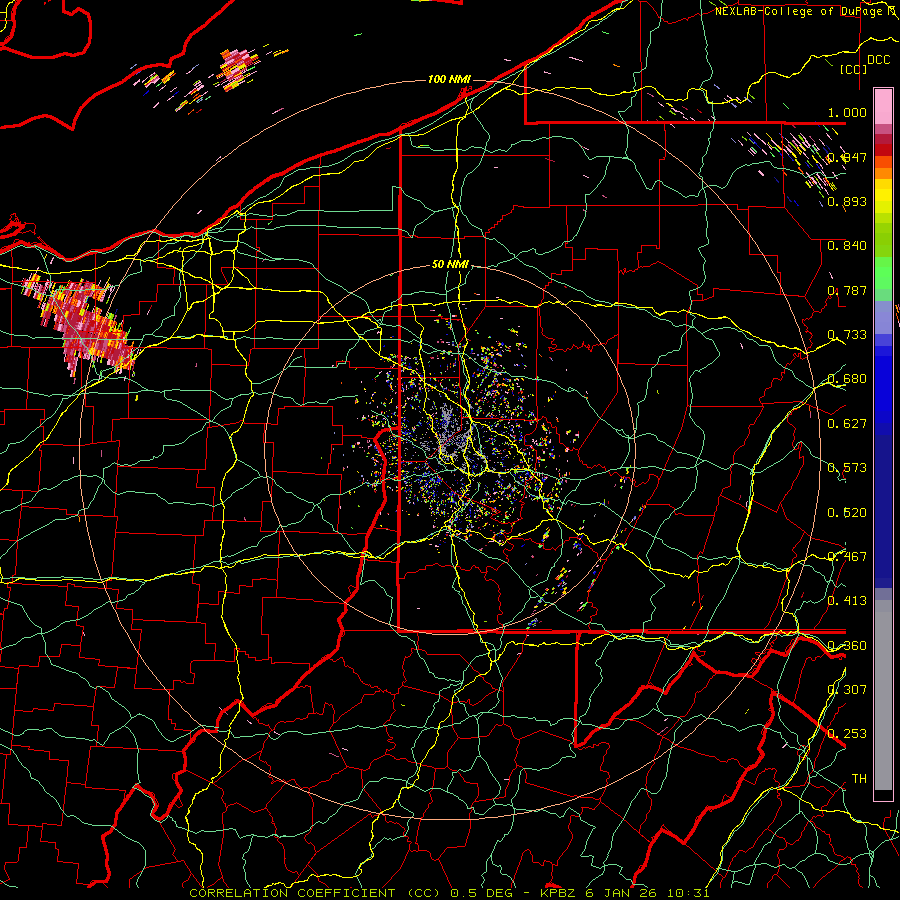Viewport: 900px width, 900px height.
Task: Click the 0.573 legend value
Action: click(x=847, y=468)
